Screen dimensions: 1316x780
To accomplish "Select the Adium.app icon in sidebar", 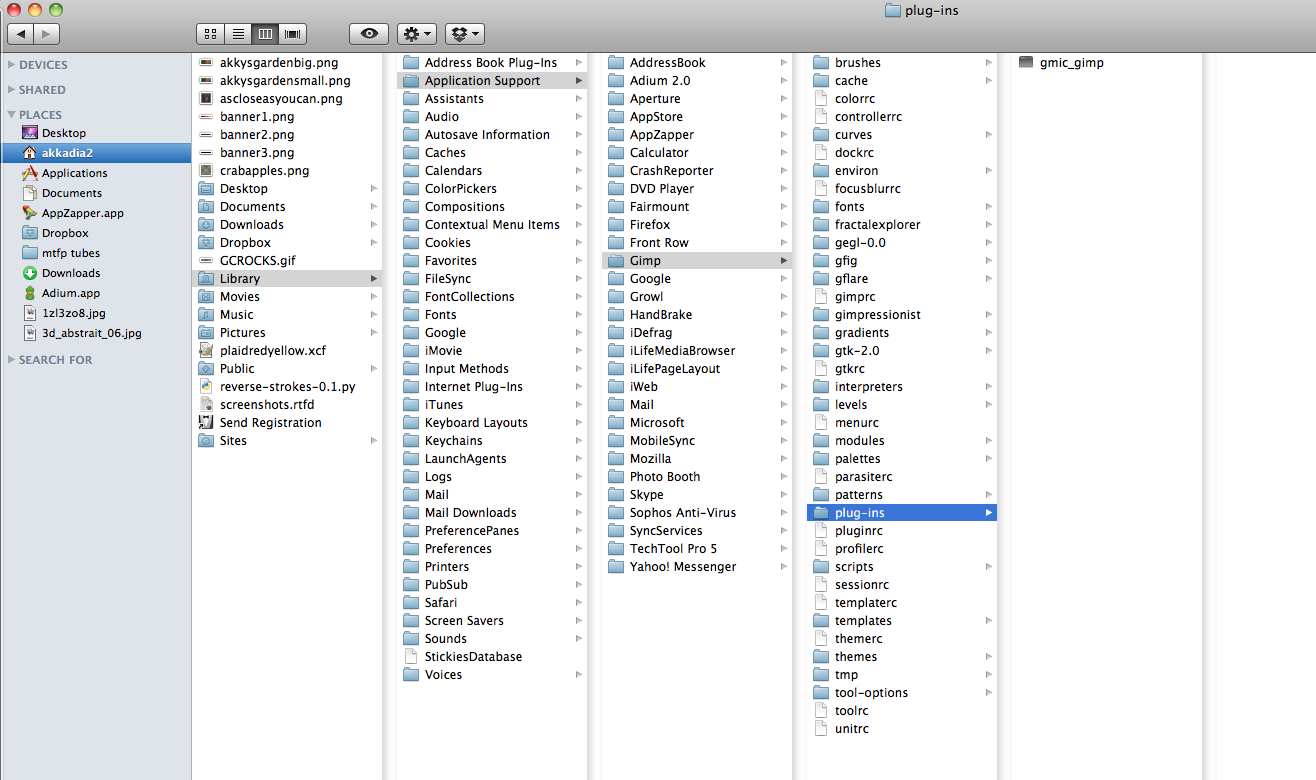I will (x=30, y=293).
